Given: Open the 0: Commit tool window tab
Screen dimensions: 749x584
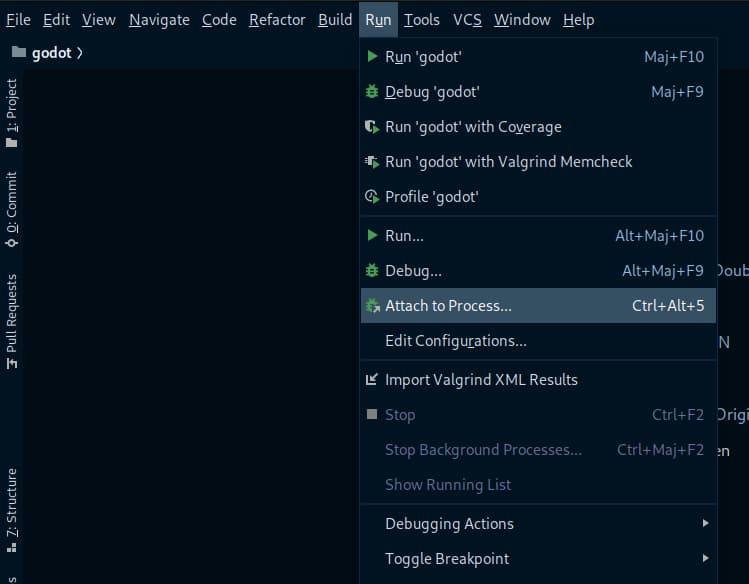Looking at the screenshot, I should pos(12,209).
